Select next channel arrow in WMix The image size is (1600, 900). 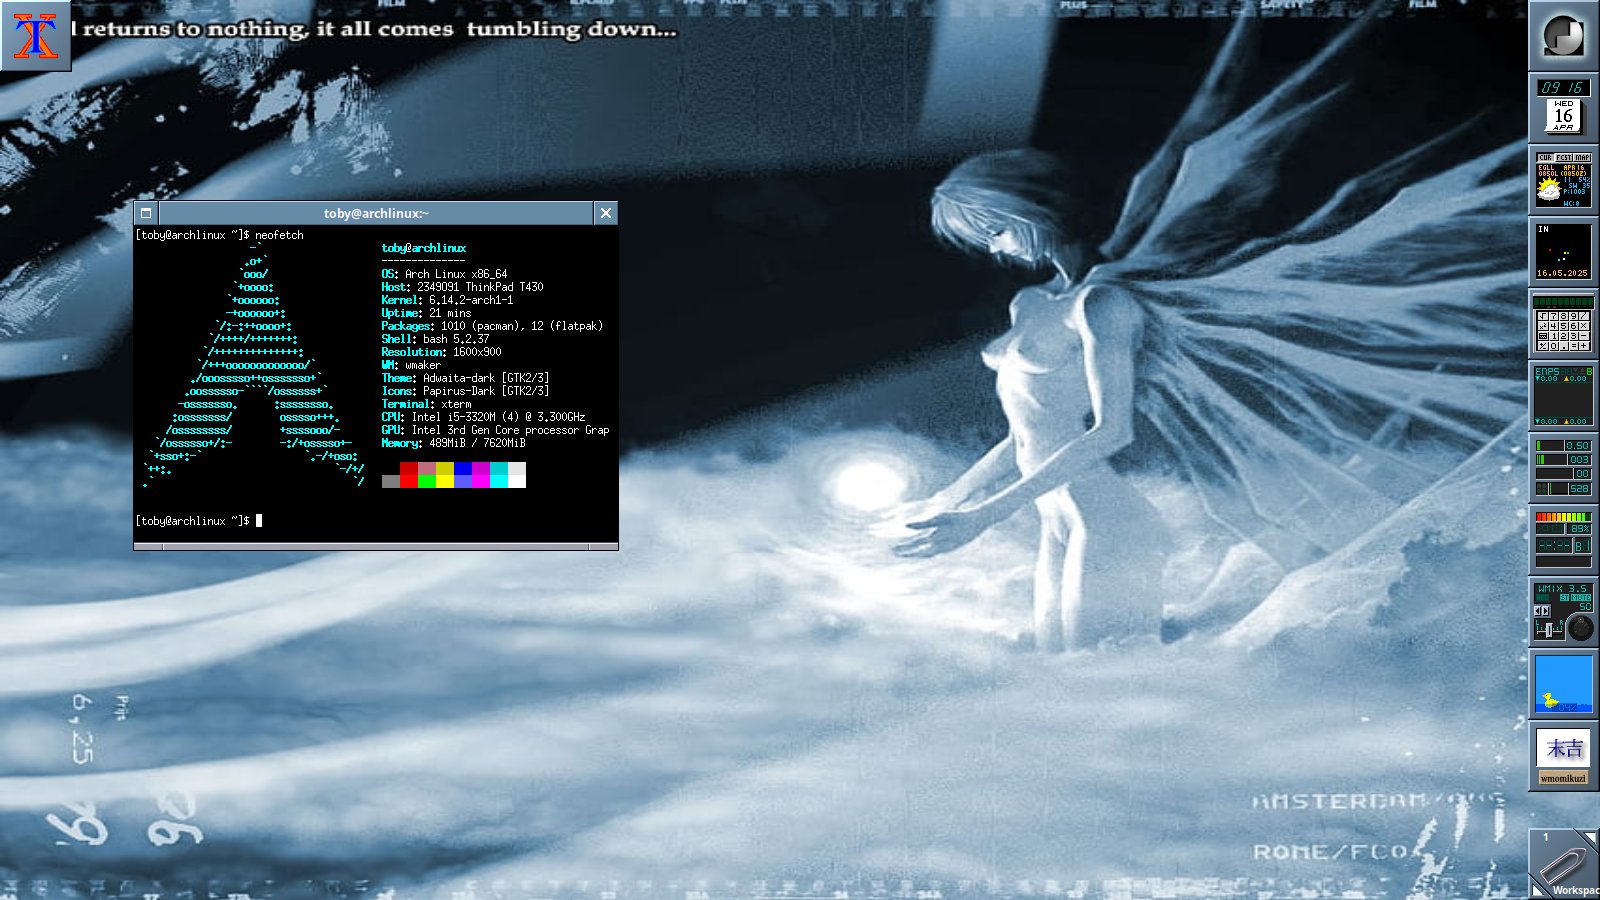coord(1546,610)
